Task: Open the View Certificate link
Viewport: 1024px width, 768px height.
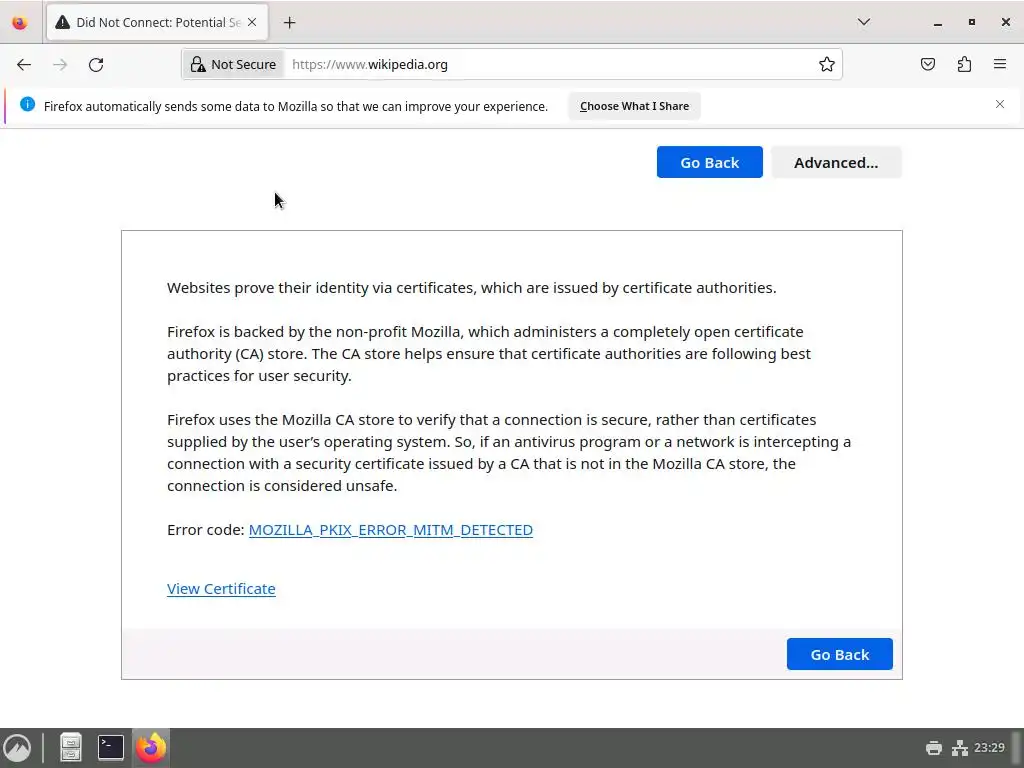Action: pos(221,588)
